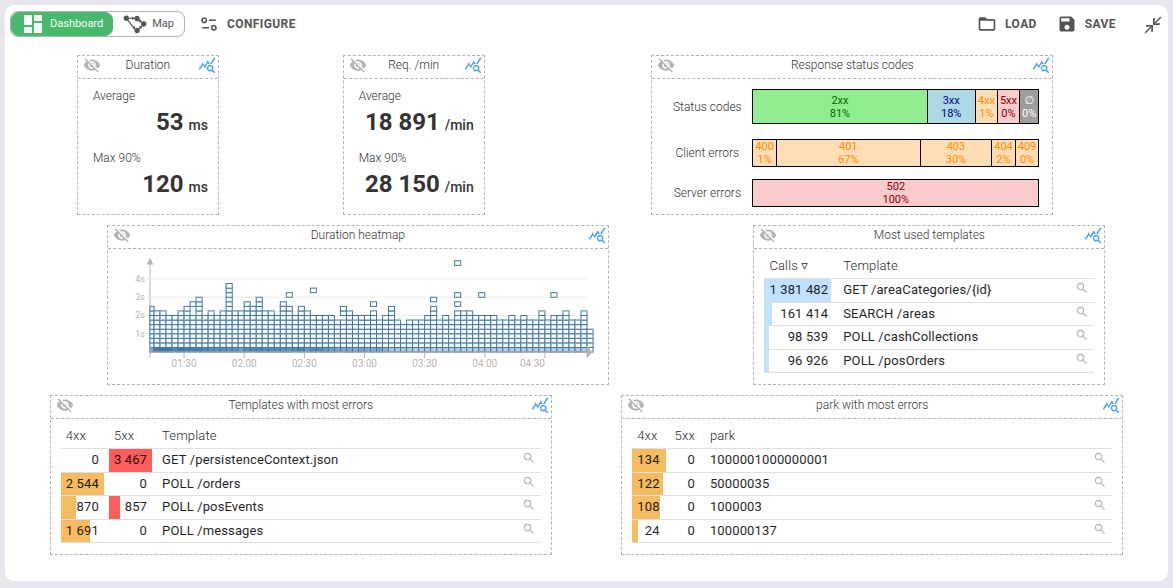Image resolution: width=1173 pixels, height=588 pixels.
Task: Click the SAVE button
Action: click(x=1087, y=23)
